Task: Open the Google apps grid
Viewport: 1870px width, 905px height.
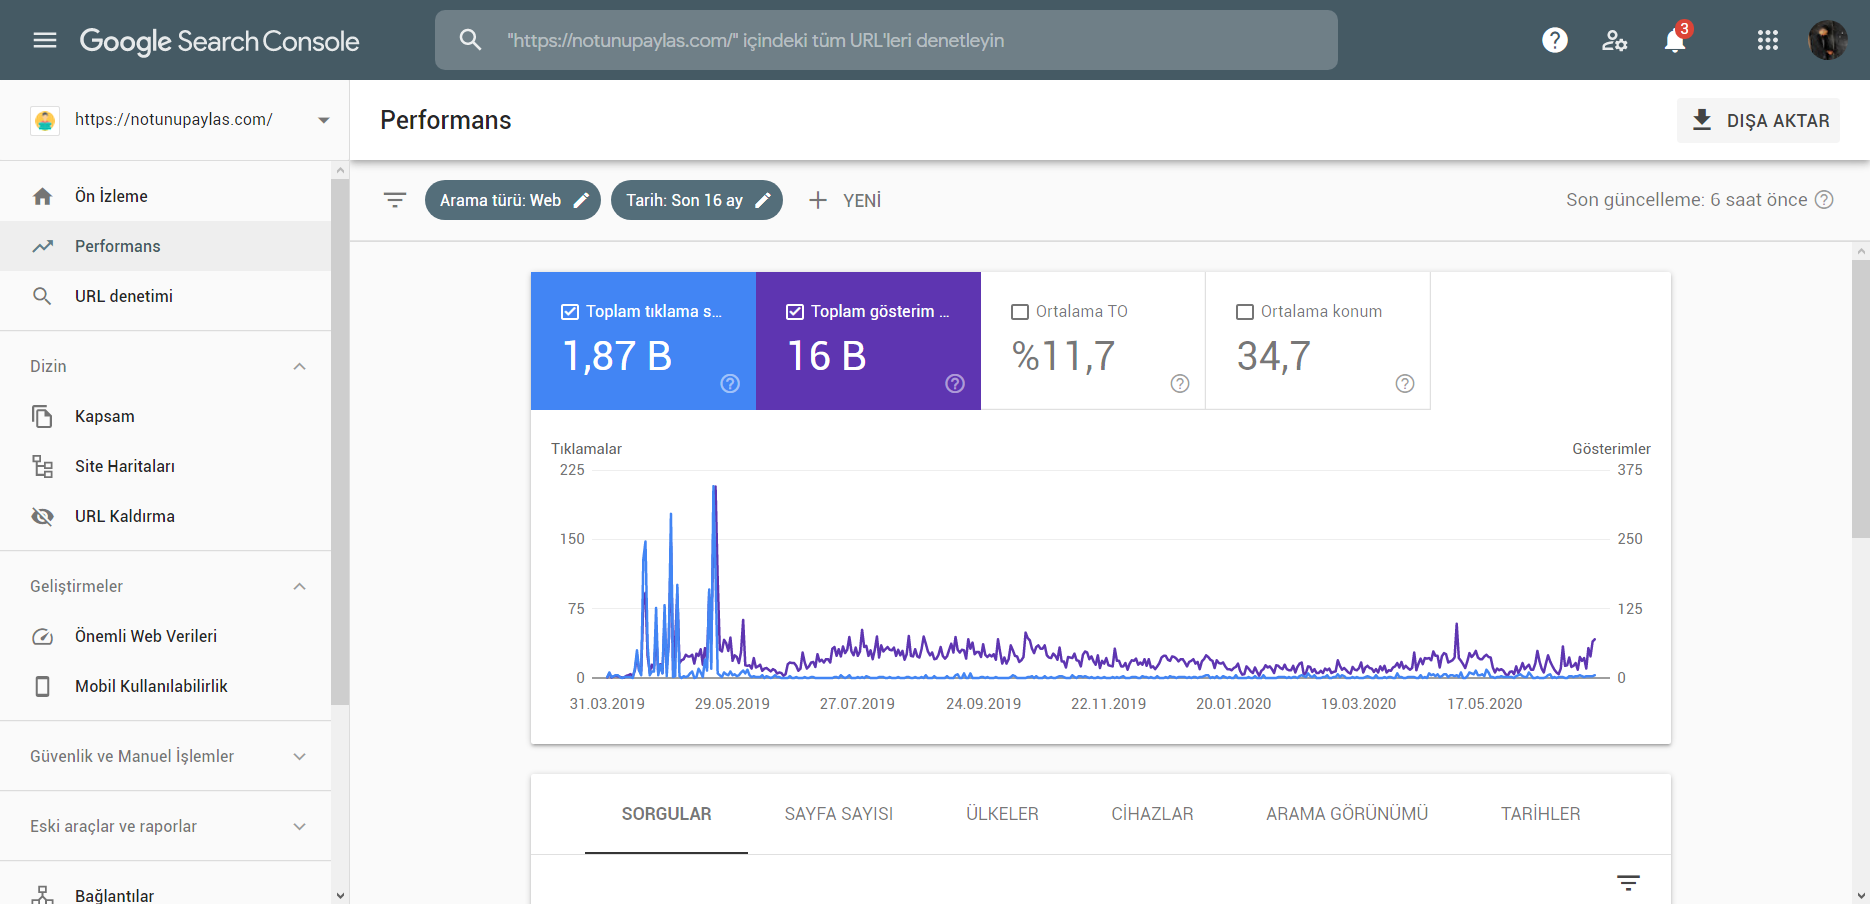Action: pyautogui.click(x=1768, y=40)
